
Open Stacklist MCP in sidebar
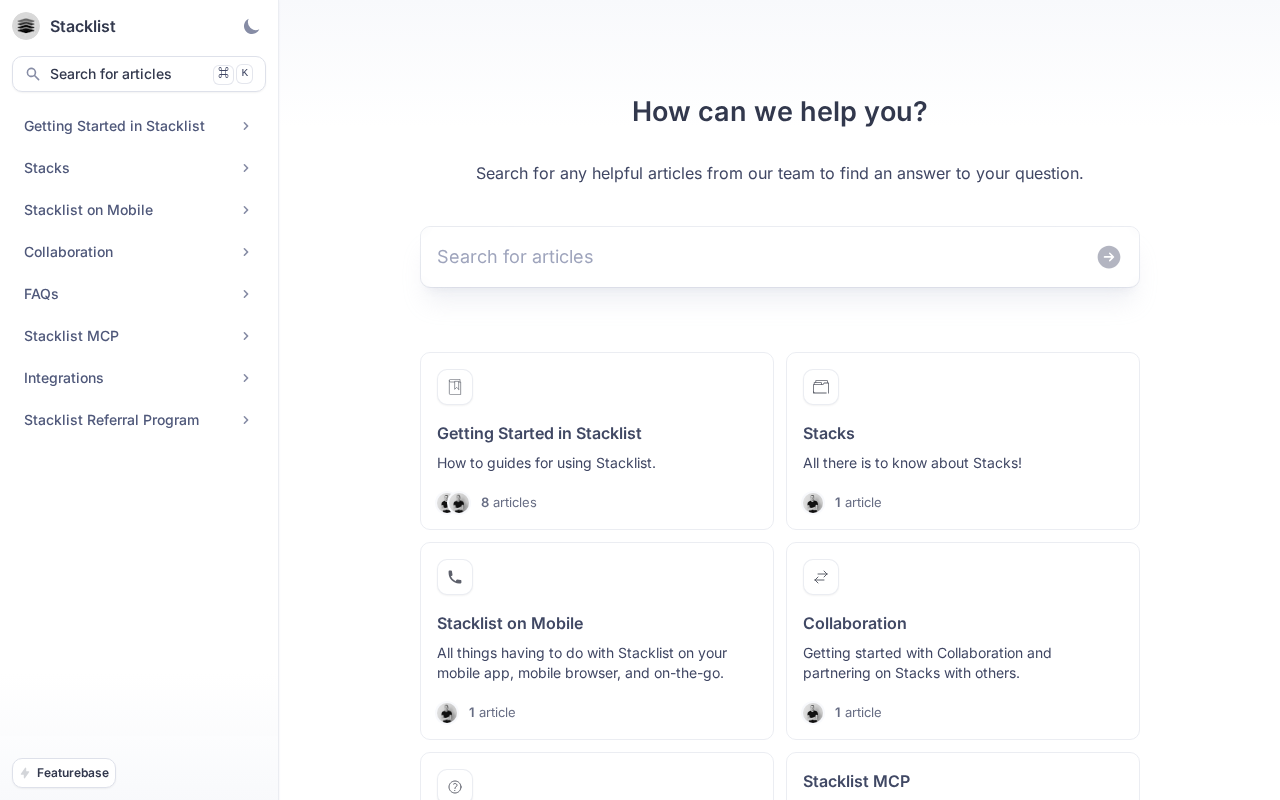point(139,336)
